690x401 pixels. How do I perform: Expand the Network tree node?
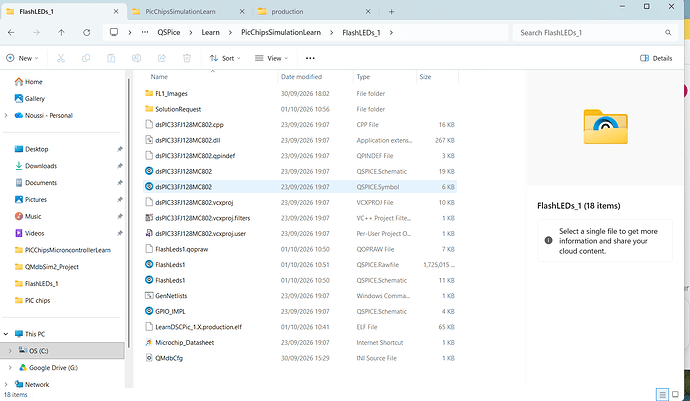(x=6, y=384)
